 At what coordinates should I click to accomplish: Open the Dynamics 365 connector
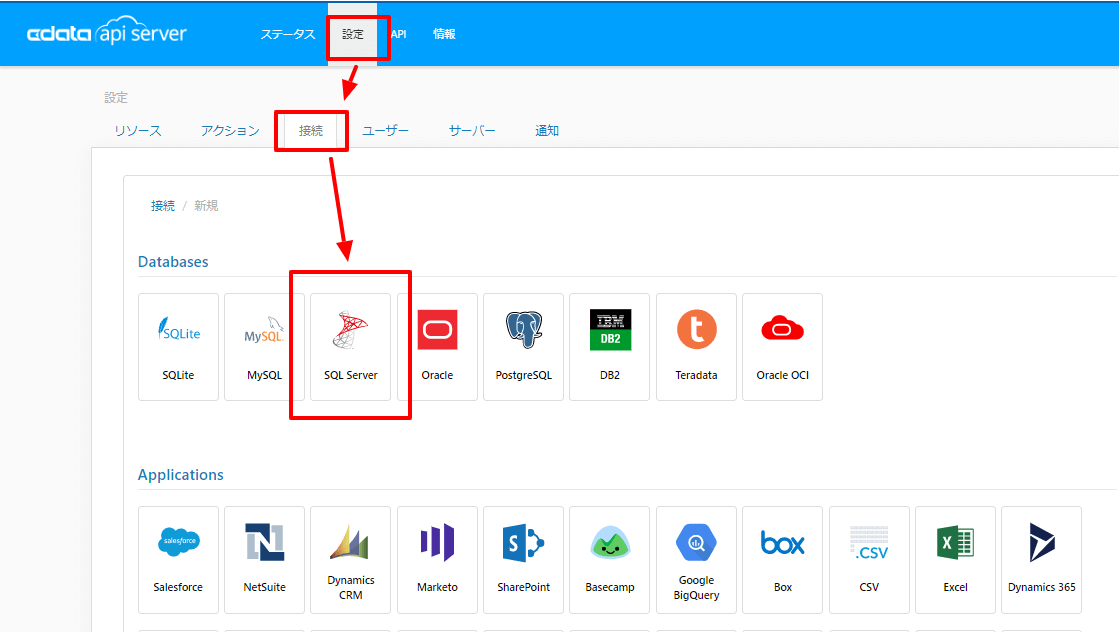[x=1041, y=560]
